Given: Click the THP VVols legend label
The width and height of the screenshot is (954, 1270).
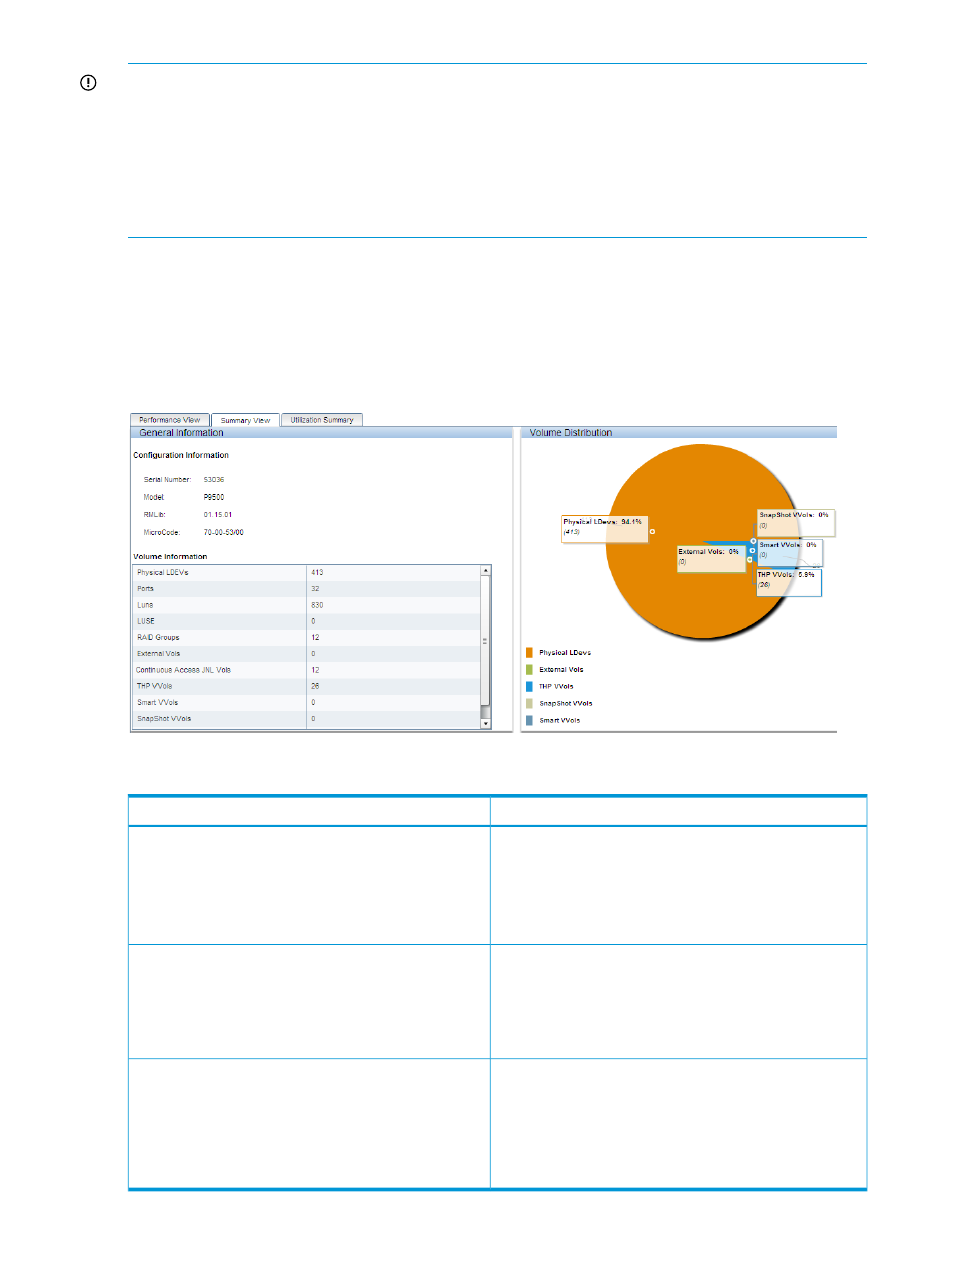Looking at the screenshot, I should click(556, 687).
